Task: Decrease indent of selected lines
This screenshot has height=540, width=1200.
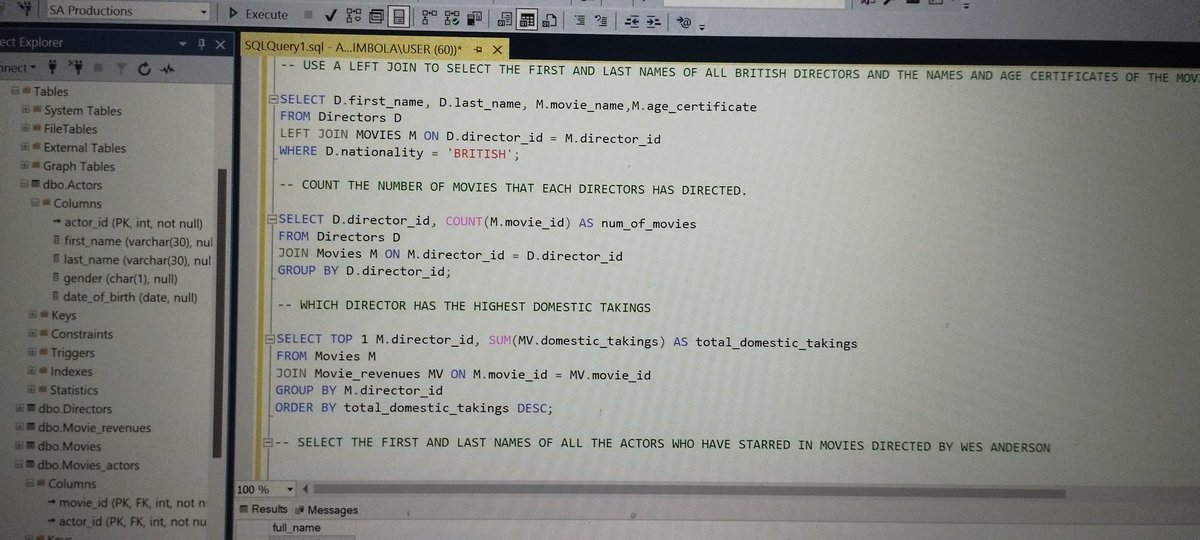Action: [632, 21]
